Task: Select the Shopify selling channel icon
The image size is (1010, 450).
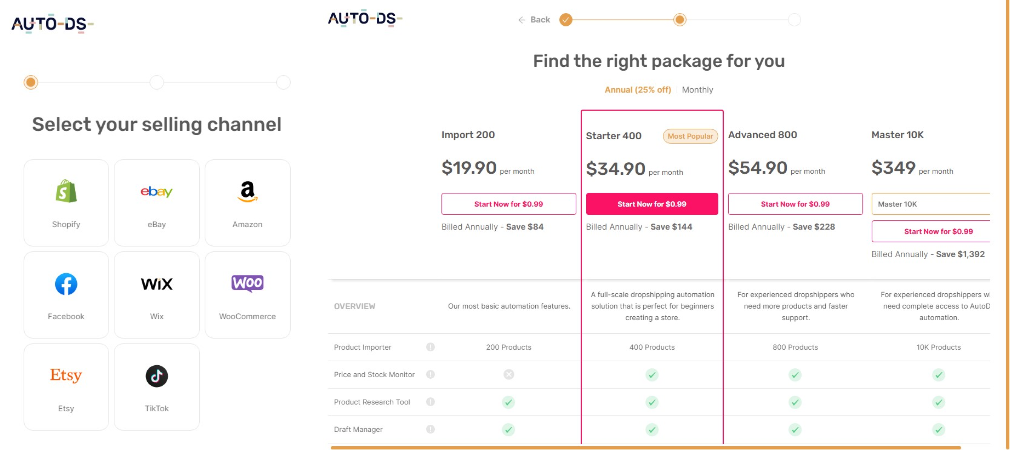Action: (x=66, y=192)
